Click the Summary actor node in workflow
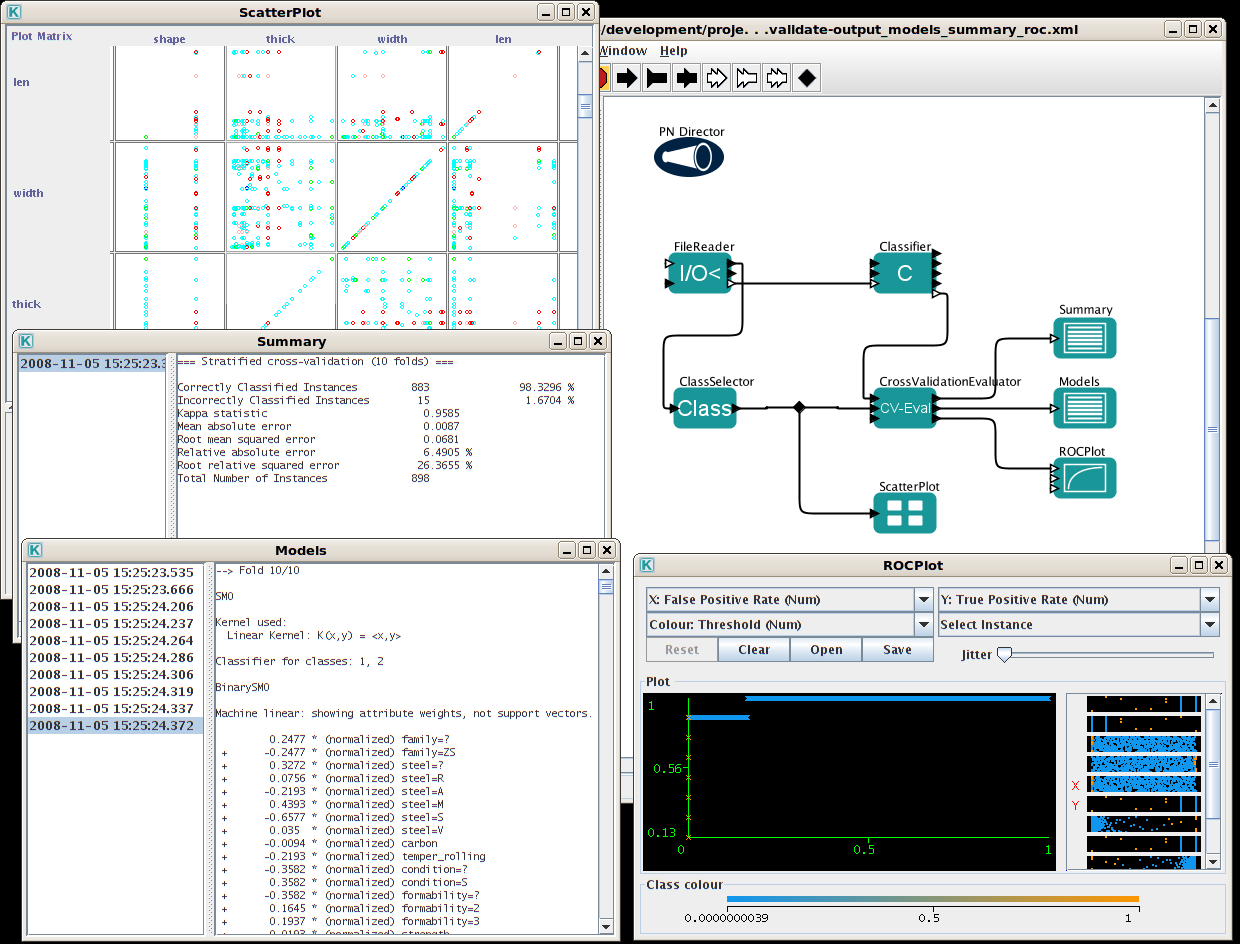 [x=1086, y=338]
